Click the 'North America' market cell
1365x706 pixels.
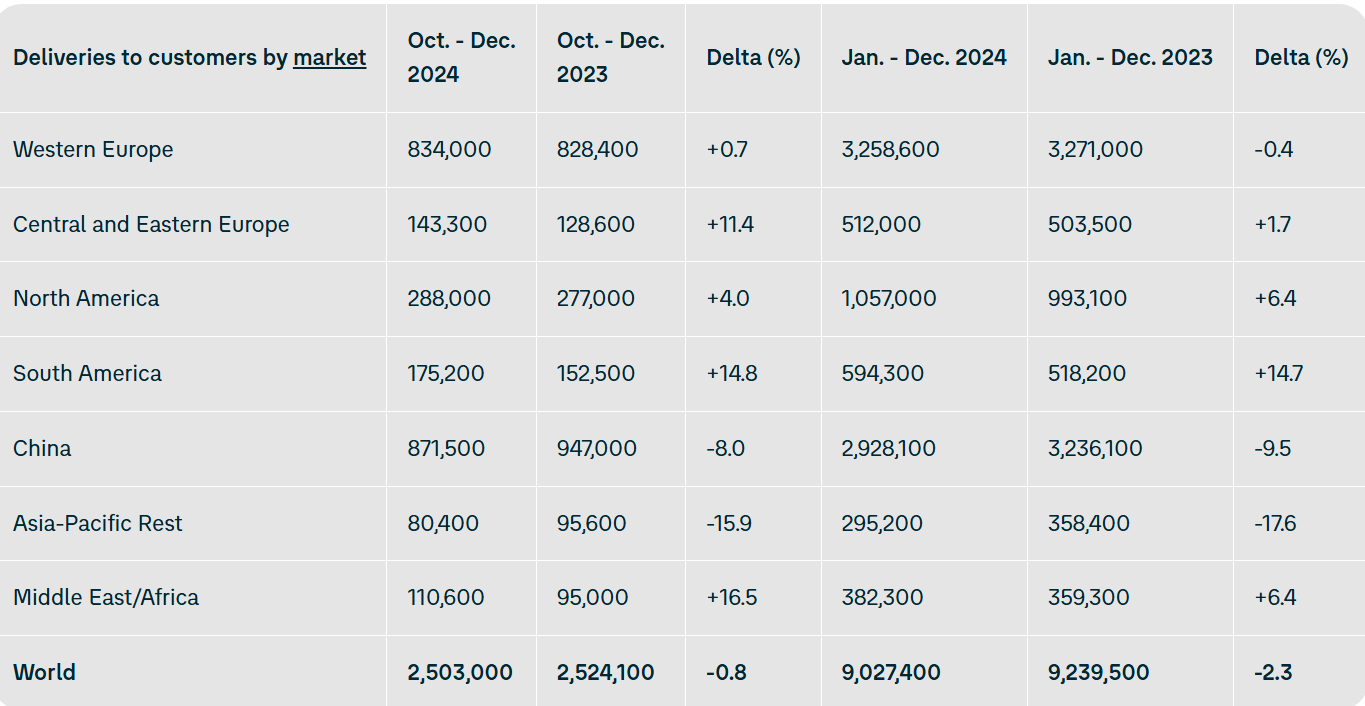(x=86, y=298)
